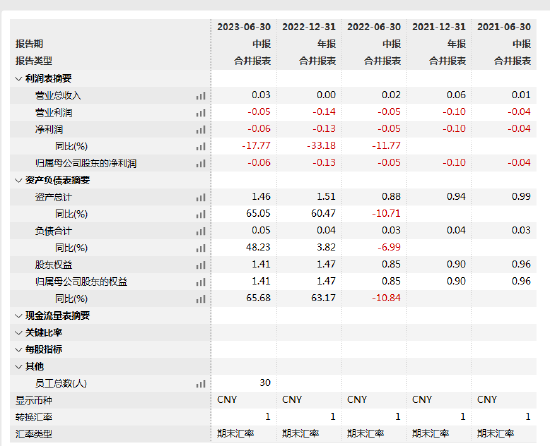This screenshot has height=446, width=550.
Task: Collapse the 资产负债表摘要 section
Action: click(x=19, y=181)
